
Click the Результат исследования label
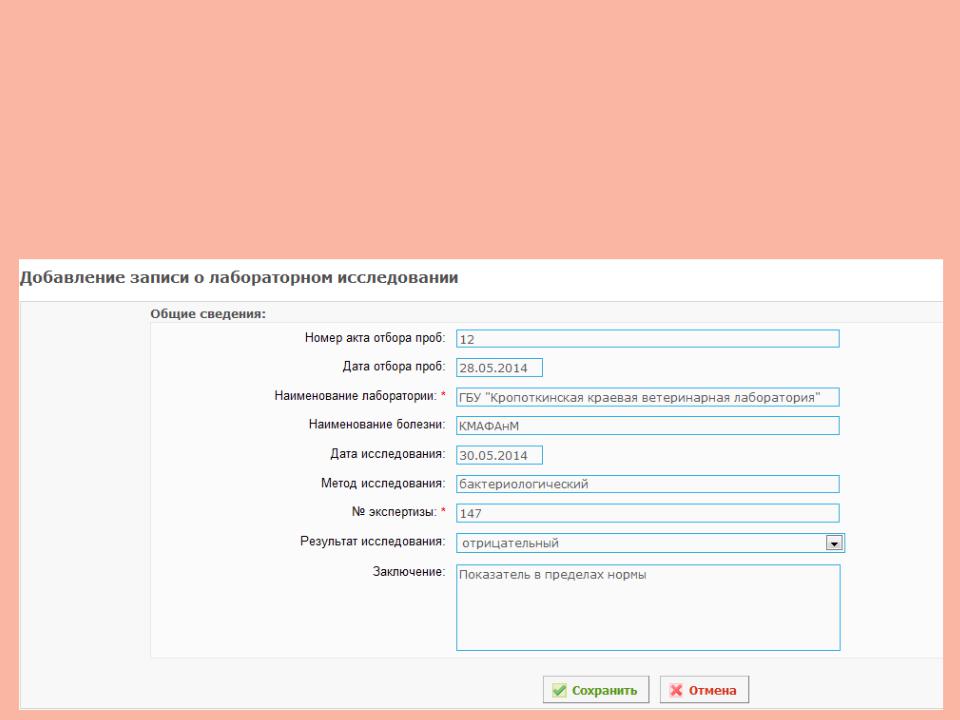pos(373,542)
